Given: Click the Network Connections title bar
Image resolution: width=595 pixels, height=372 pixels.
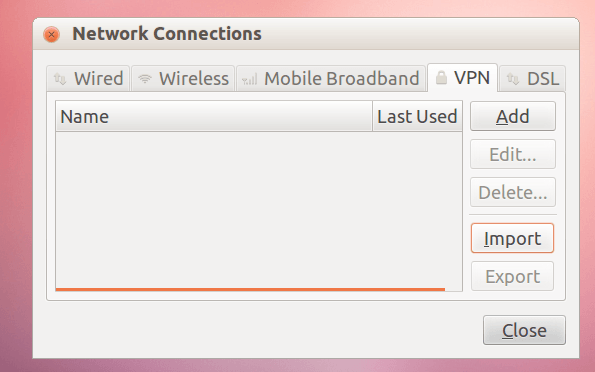Looking at the screenshot, I should [x=306, y=34].
